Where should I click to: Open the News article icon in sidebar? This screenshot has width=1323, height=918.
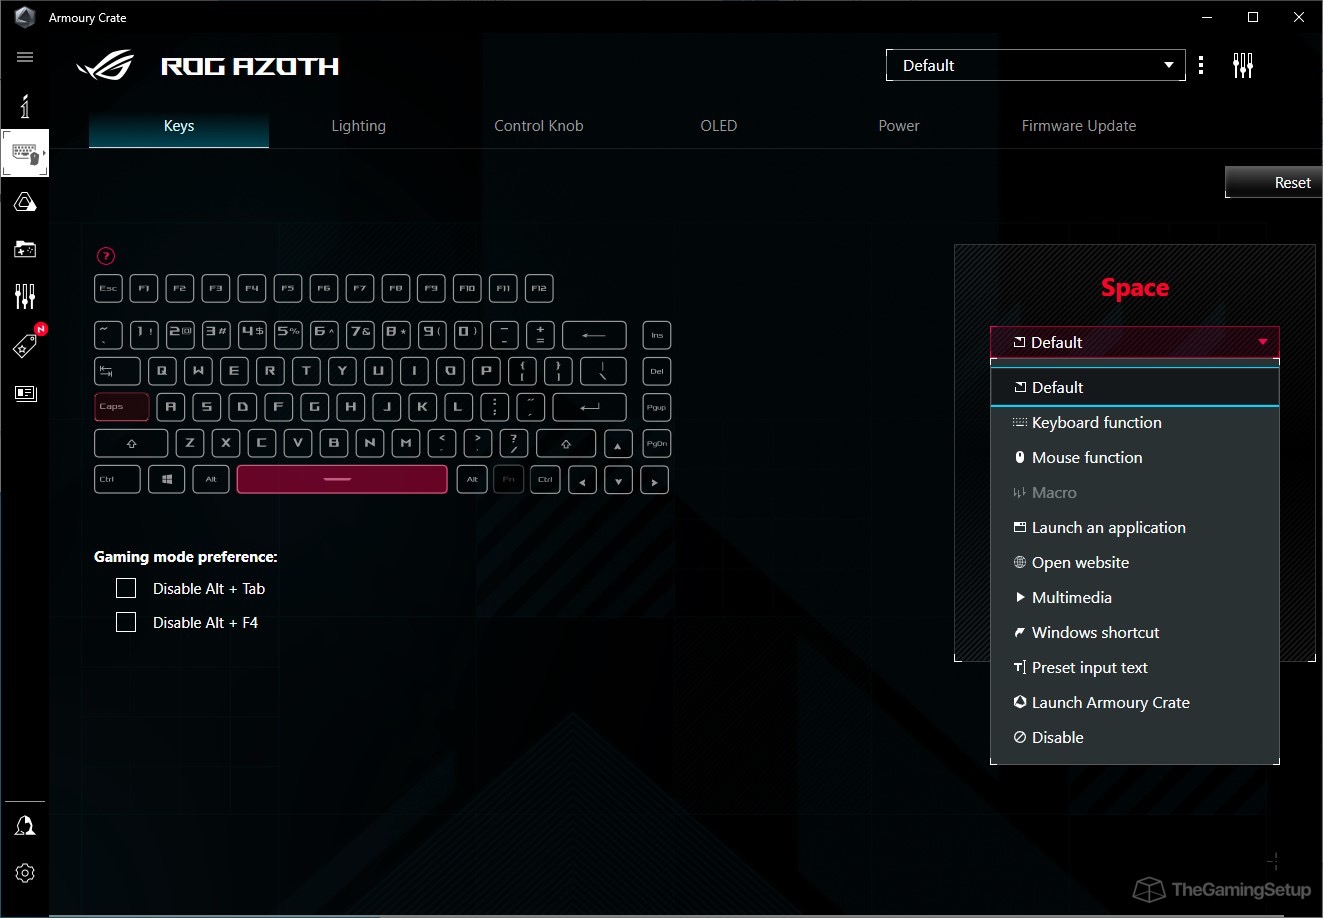(x=25, y=393)
